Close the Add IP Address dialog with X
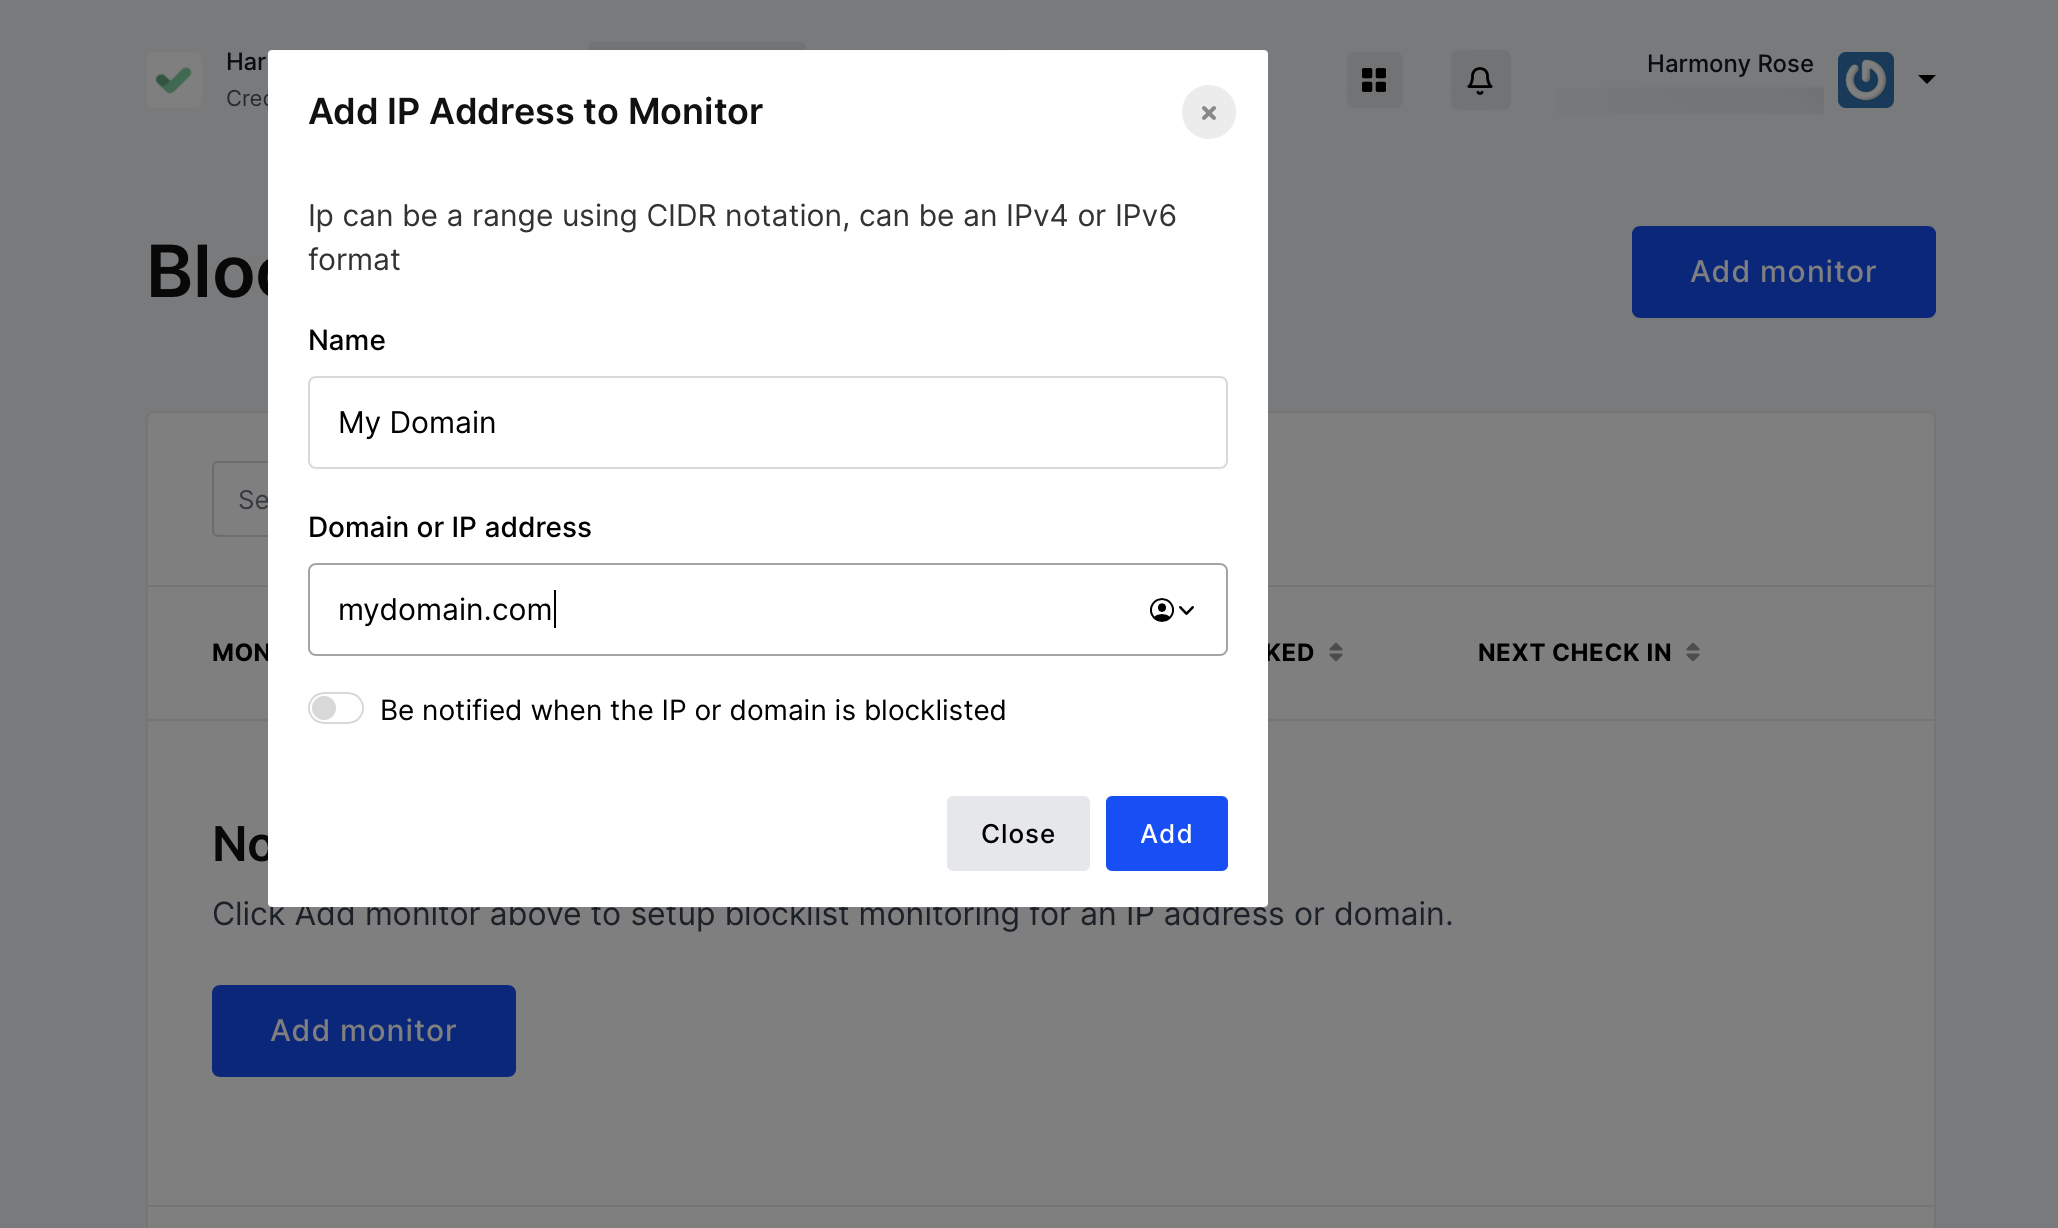 1208,112
